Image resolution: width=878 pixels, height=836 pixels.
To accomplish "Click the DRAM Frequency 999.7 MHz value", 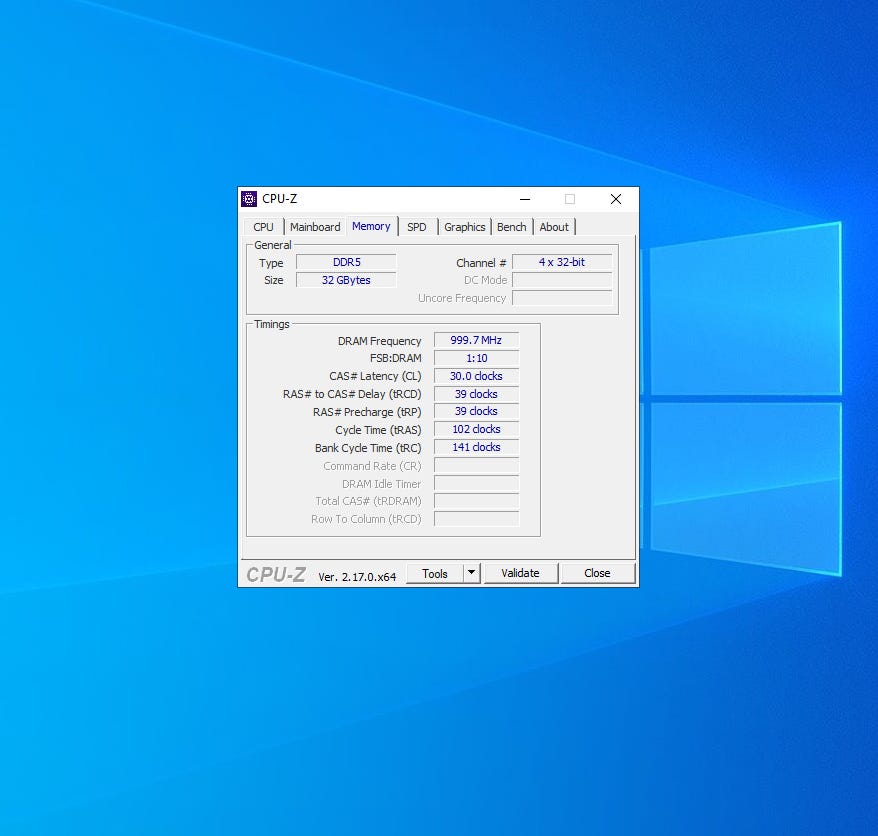I will coord(476,340).
